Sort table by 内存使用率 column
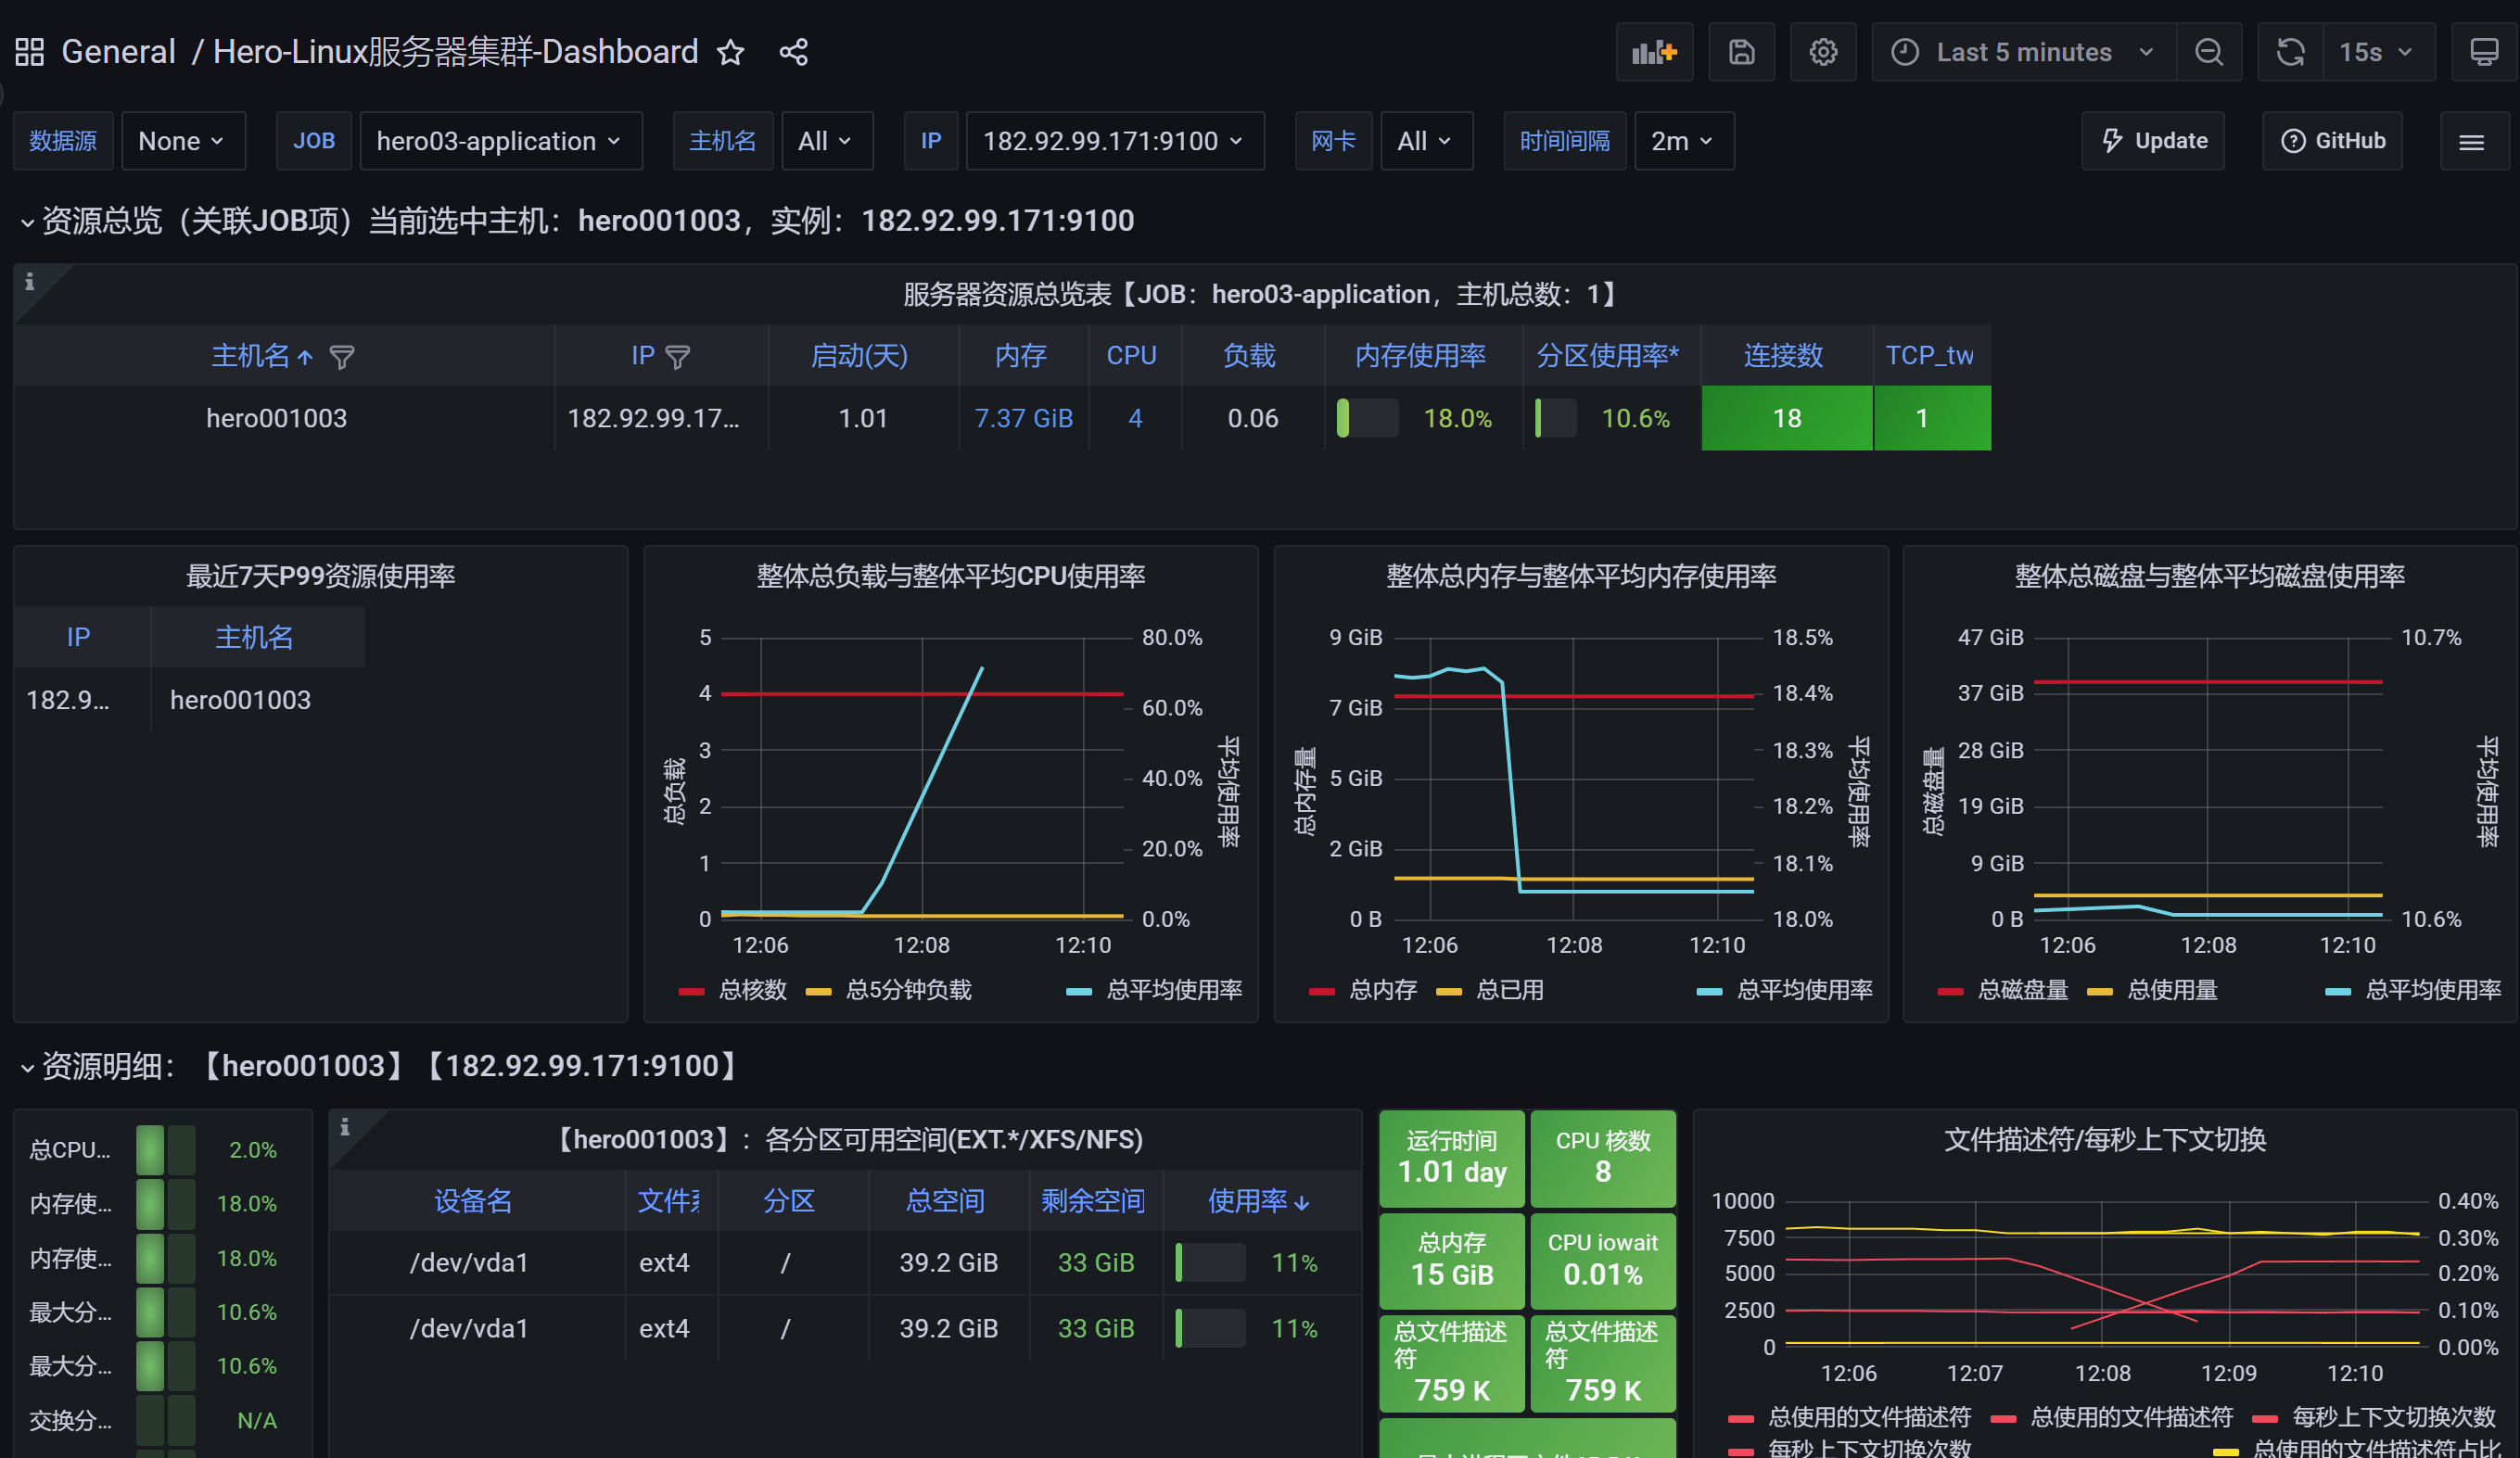The height and width of the screenshot is (1458, 2520). click(1420, 356)
